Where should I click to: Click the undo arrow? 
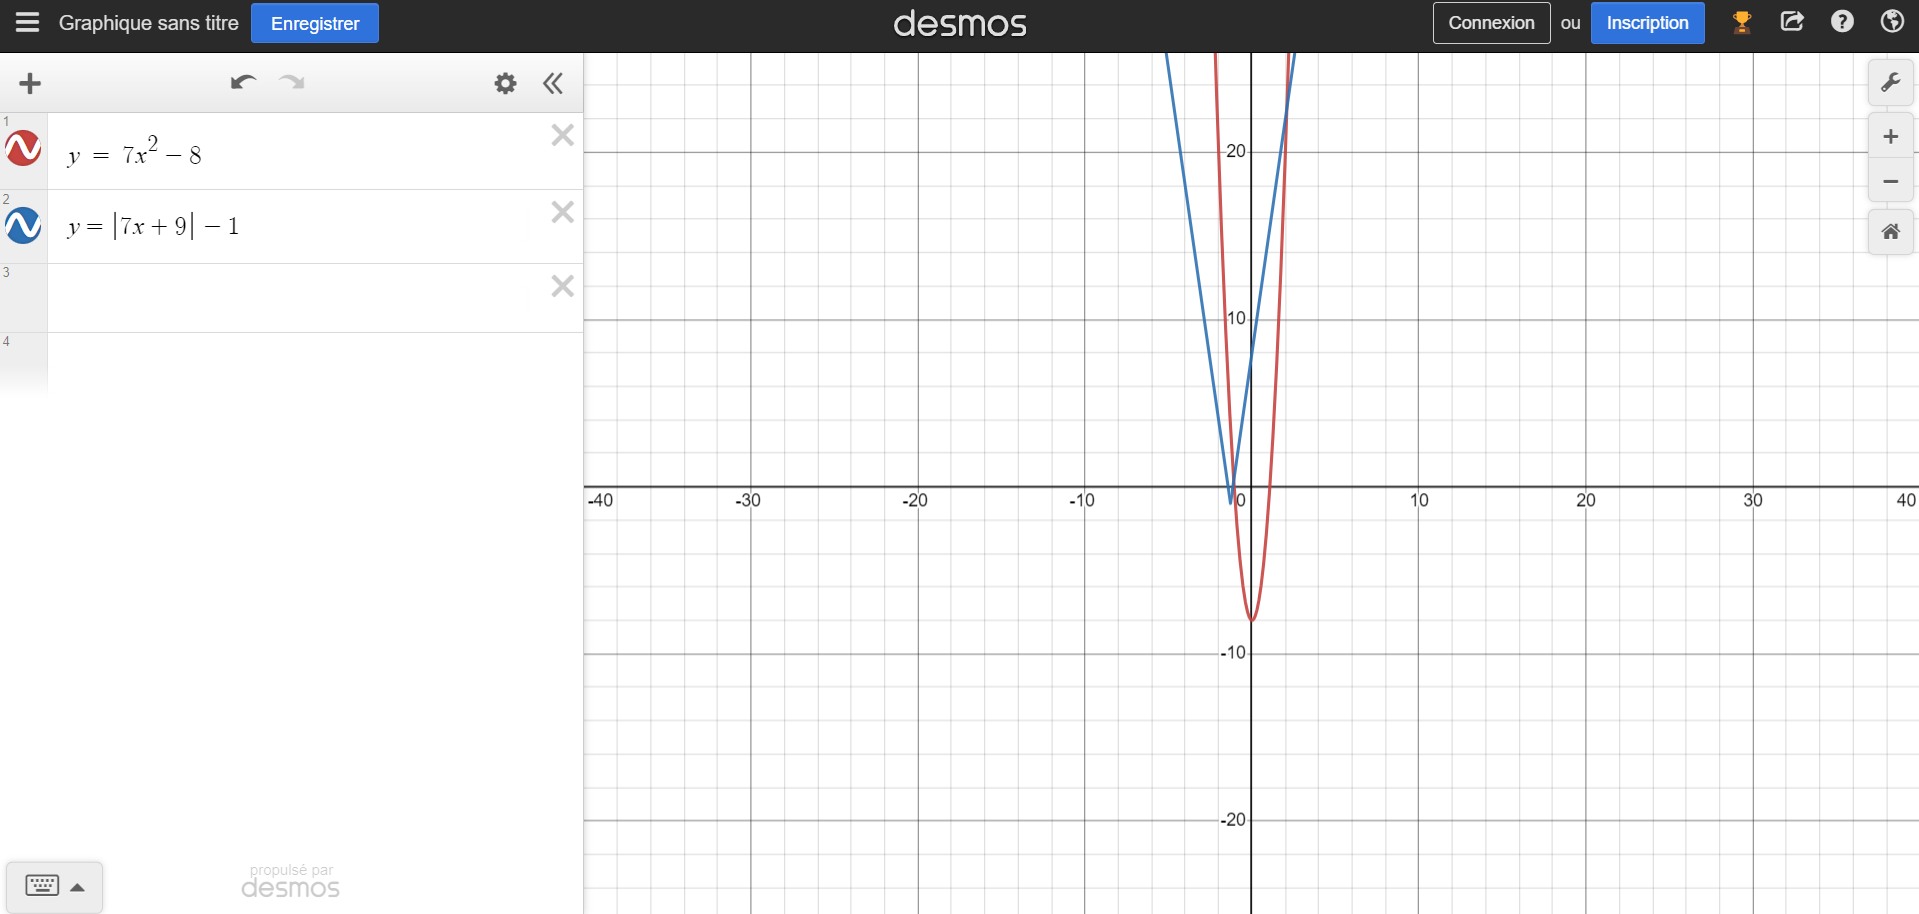click(x=243, y=83)
